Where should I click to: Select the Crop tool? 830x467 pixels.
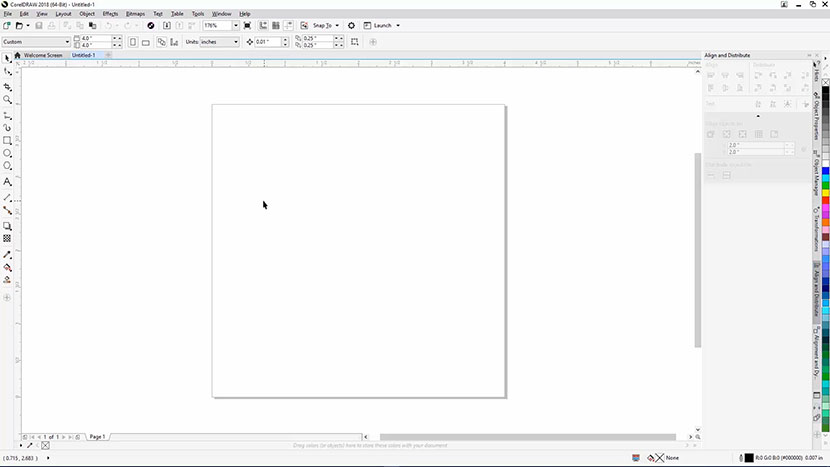pyautogui.click(x=7, y=87)
